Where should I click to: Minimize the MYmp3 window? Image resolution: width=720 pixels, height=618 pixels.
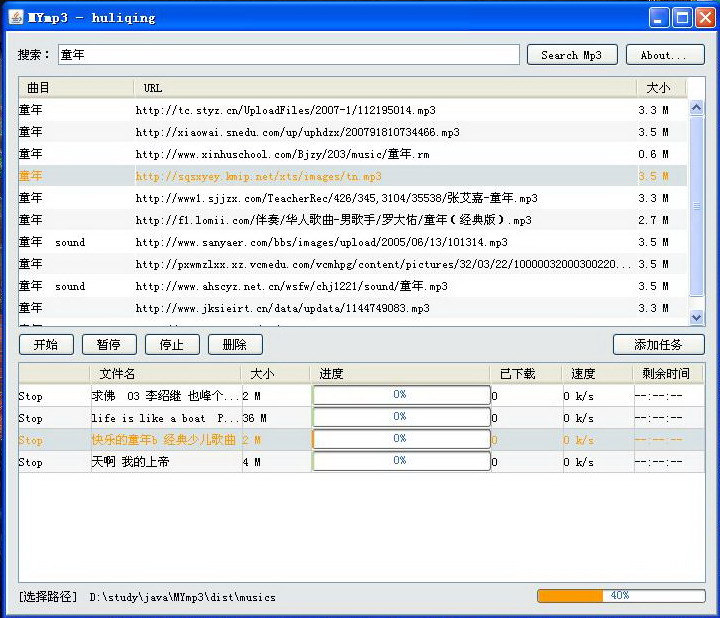pos(658,18)
